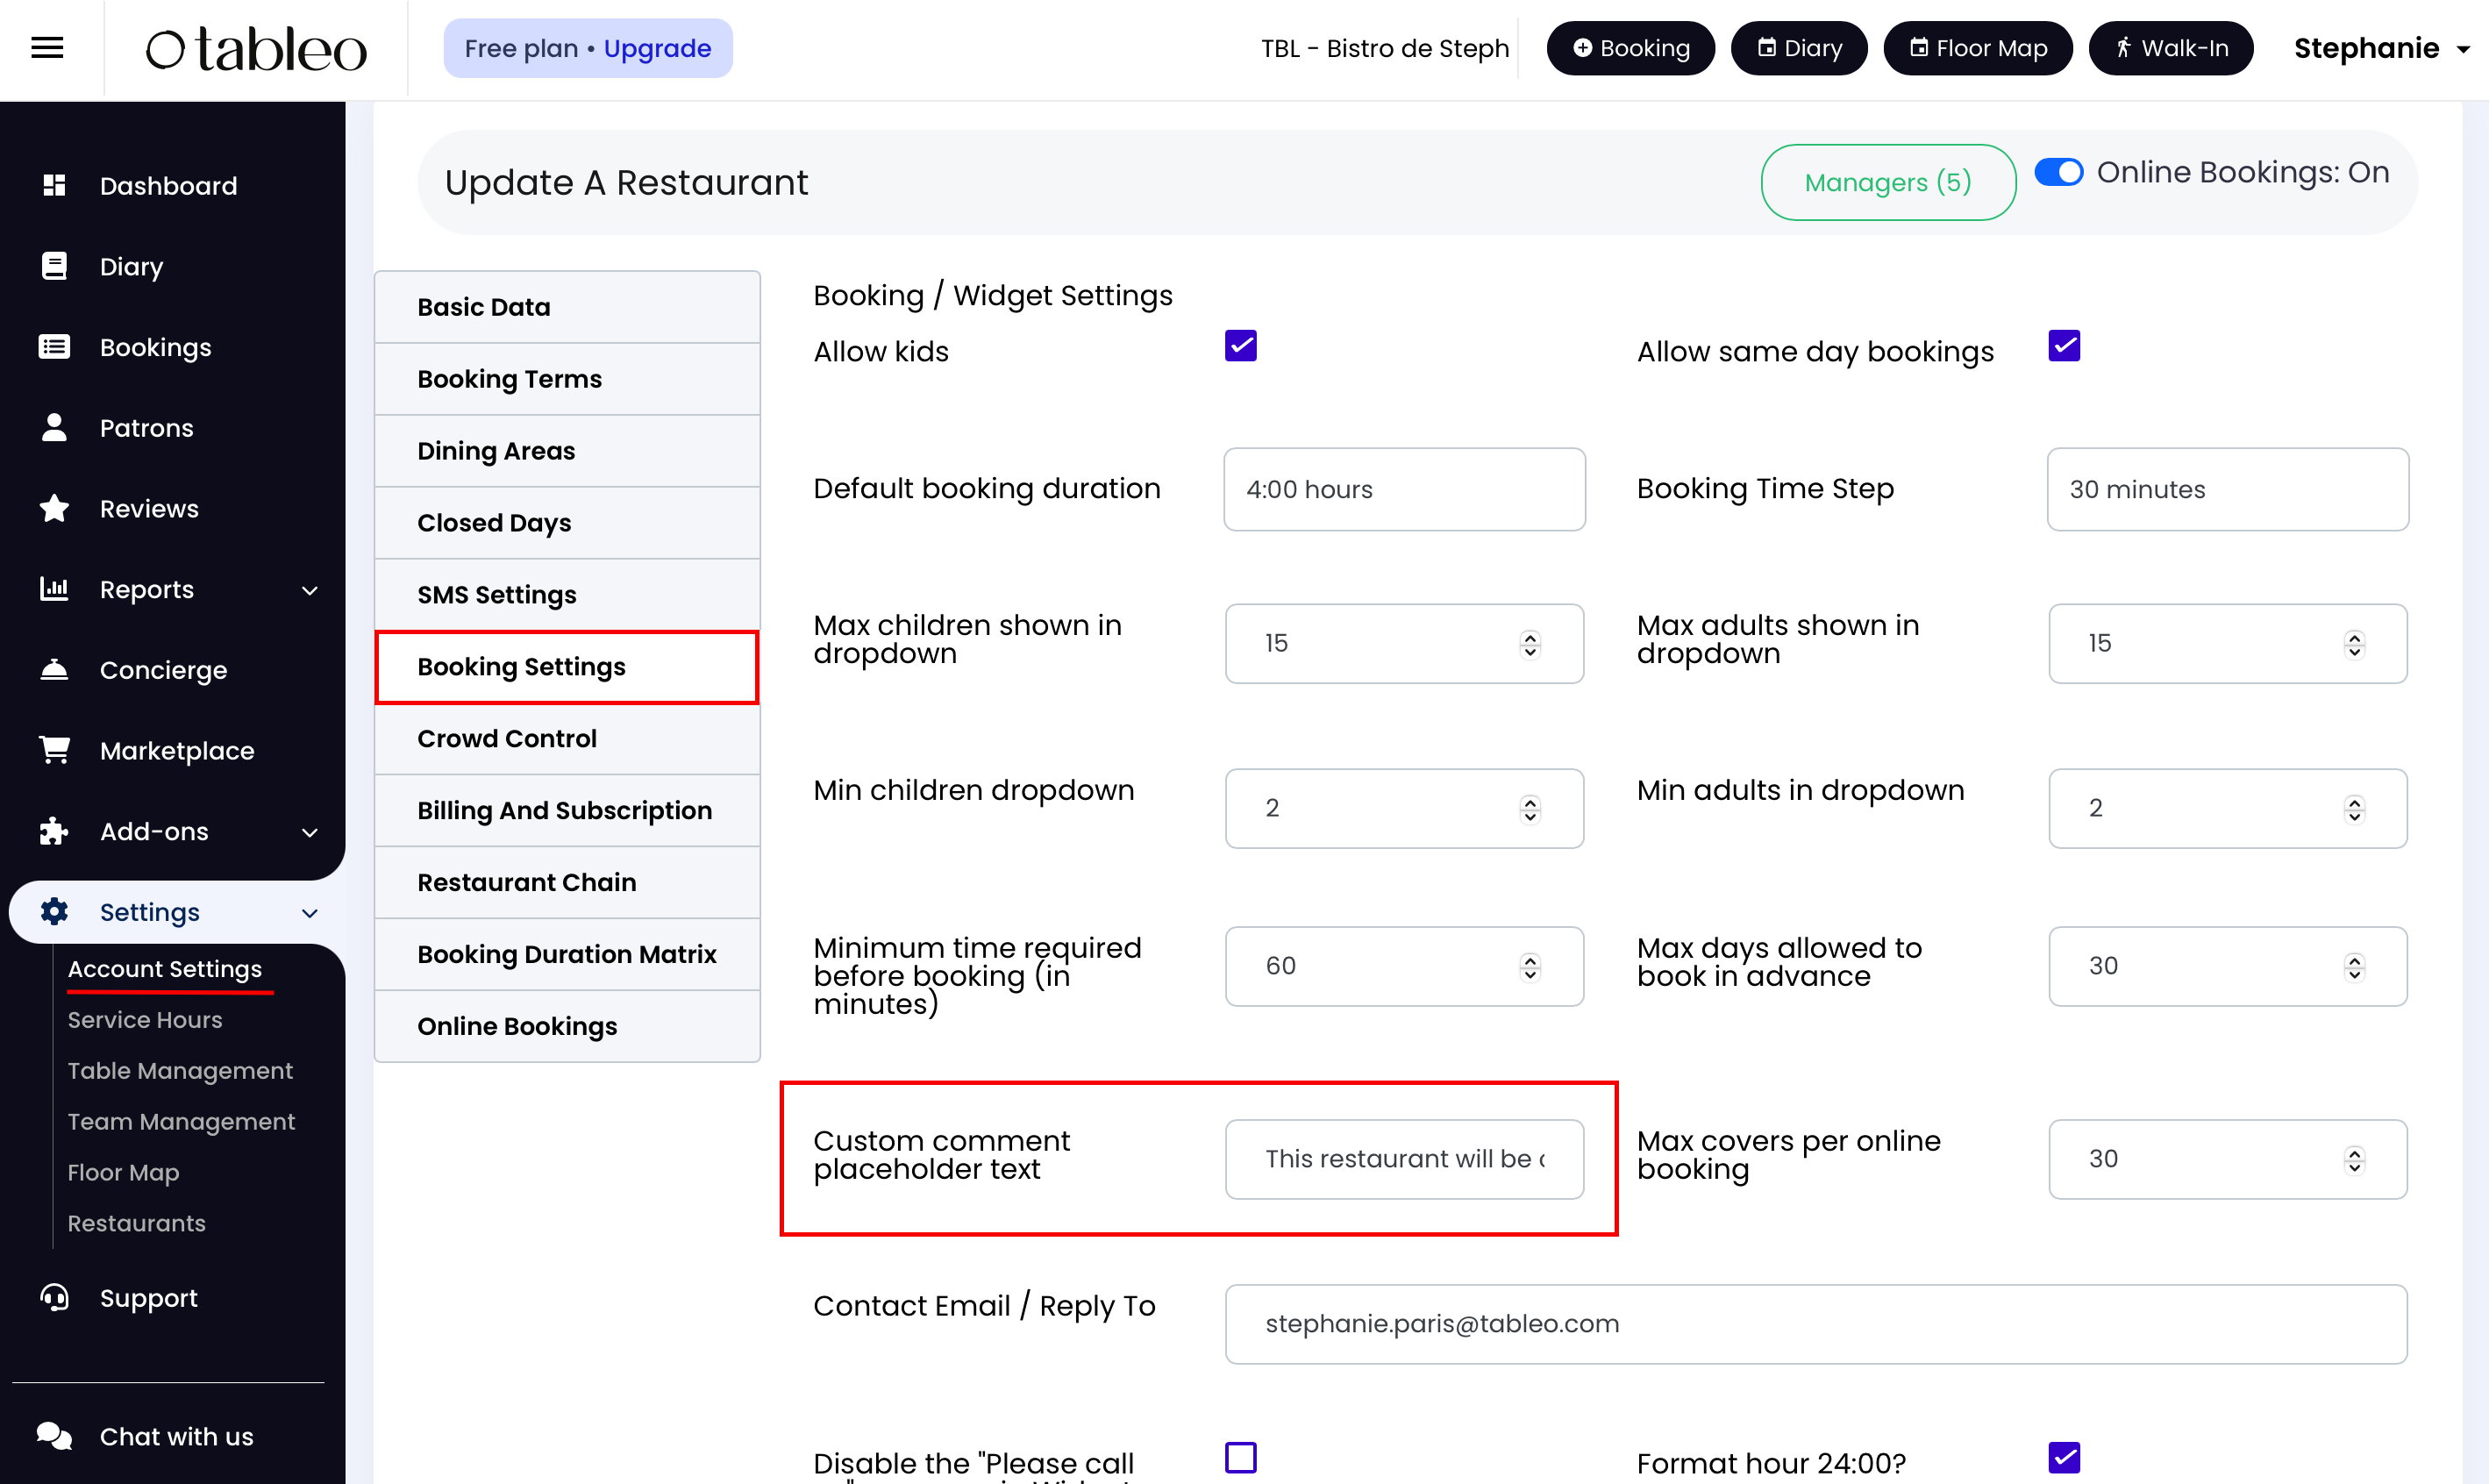Image resolution: width=2489 pixels, height=1484 pixels.
Task: Expand the Reports submenu chevron
Action: pyautogui.click(x=310, y=590)
